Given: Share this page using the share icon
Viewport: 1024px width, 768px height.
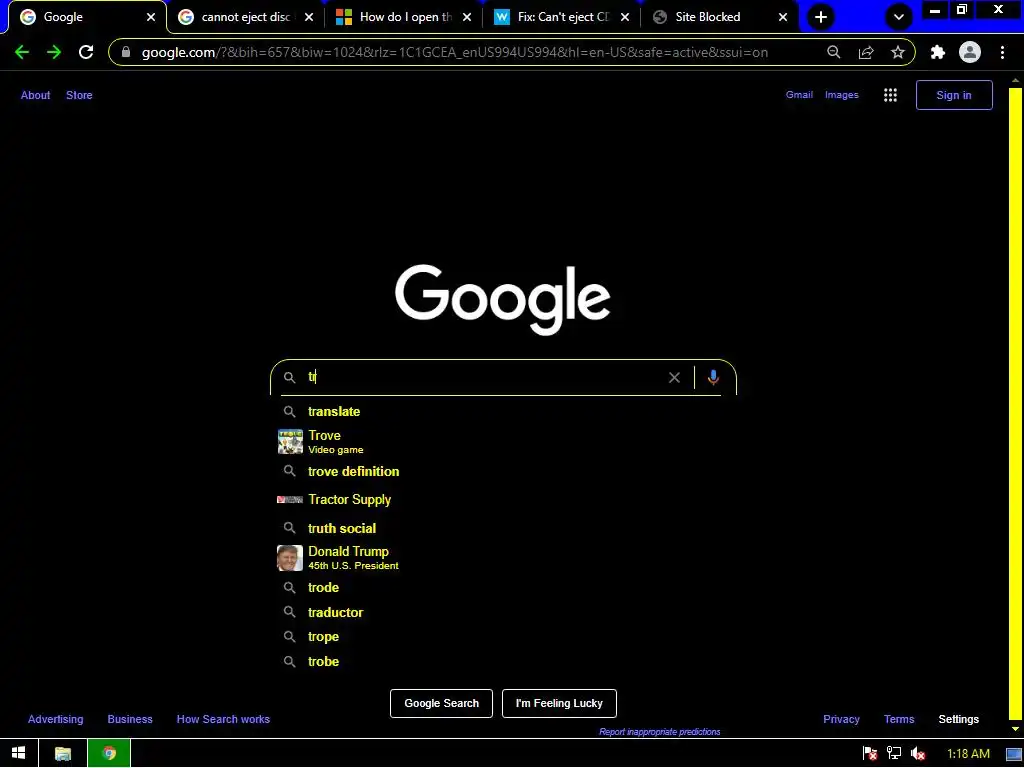Looking at the screenshot, I should (866, 52).
